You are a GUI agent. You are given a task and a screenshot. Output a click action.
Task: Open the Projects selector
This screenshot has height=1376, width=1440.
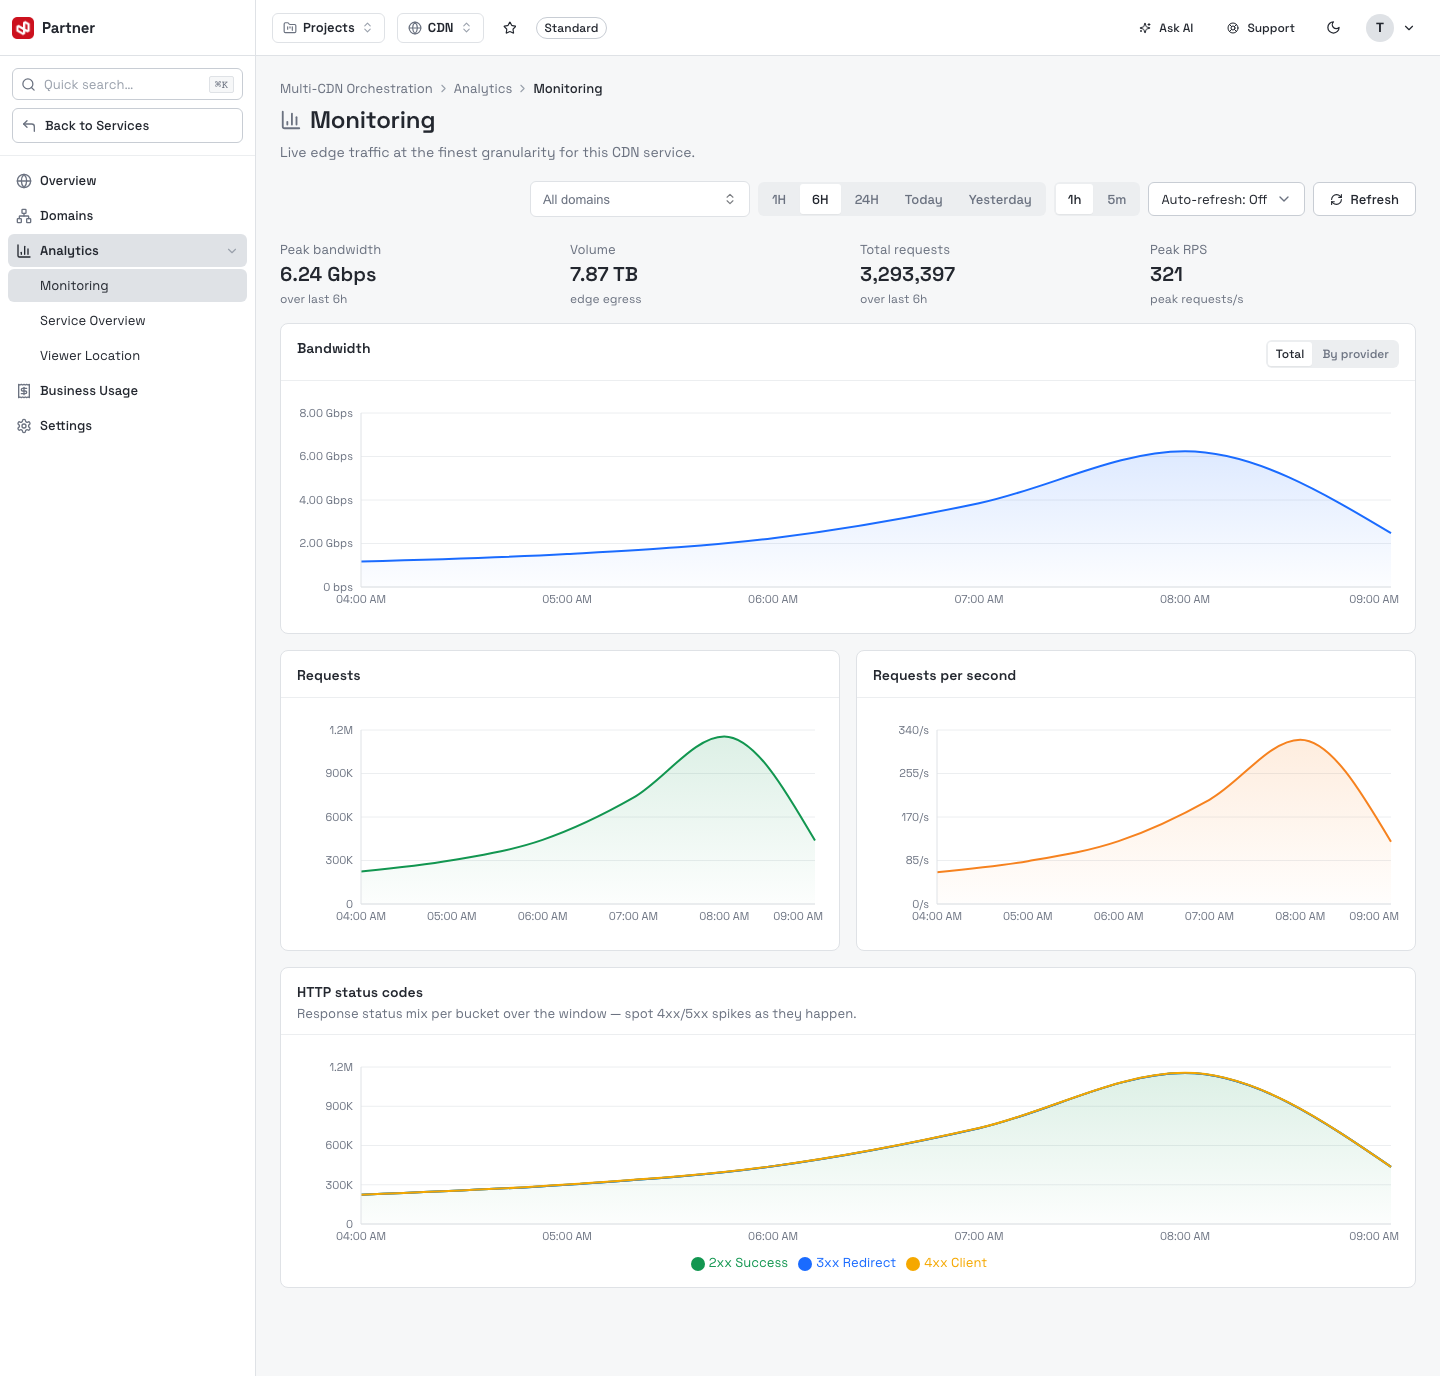click(x=328, y=28)
